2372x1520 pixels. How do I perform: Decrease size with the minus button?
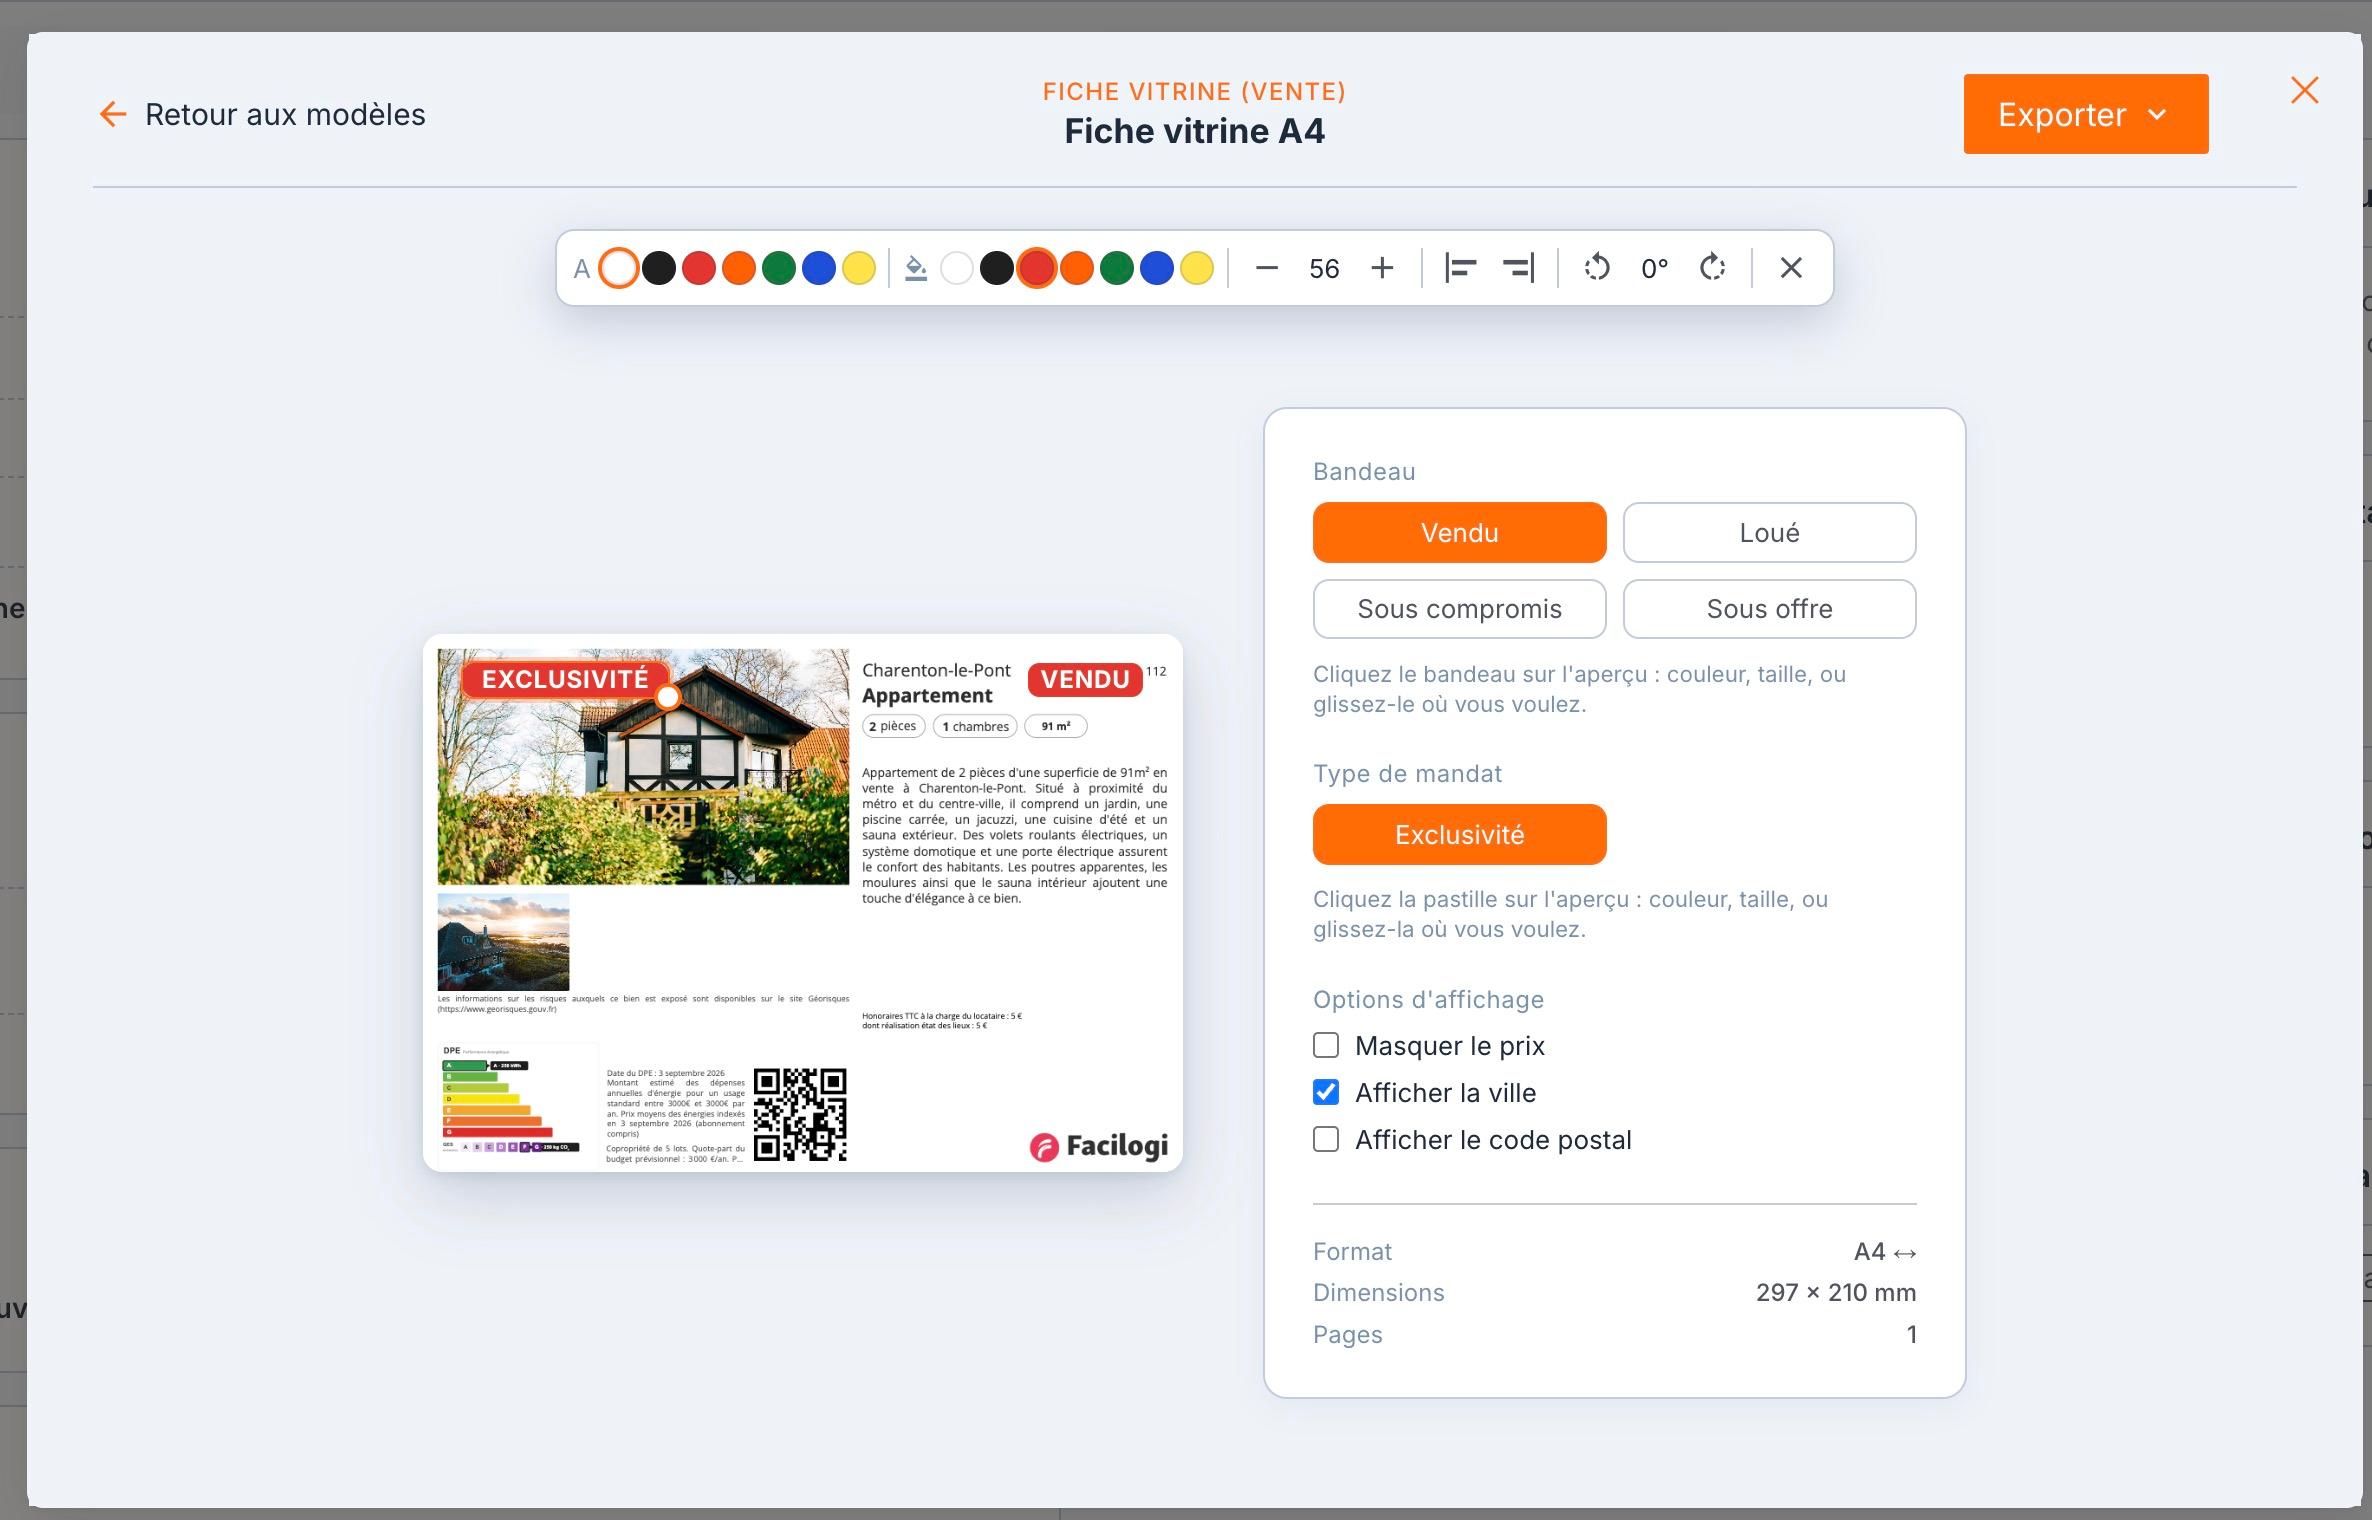[1266, 268]
